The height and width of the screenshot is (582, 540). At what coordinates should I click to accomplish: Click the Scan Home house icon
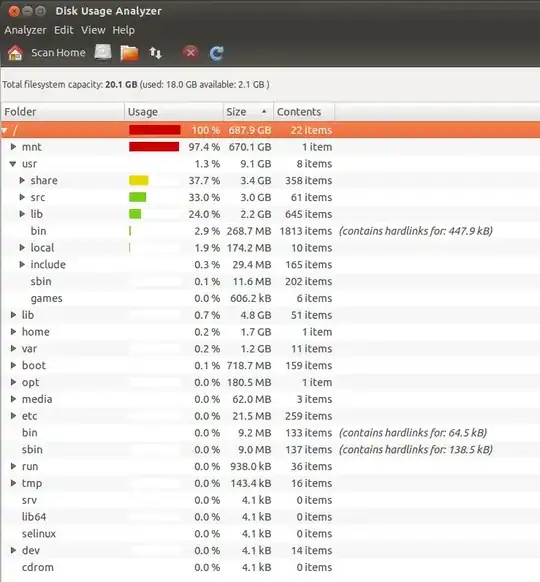coord(15,53)
